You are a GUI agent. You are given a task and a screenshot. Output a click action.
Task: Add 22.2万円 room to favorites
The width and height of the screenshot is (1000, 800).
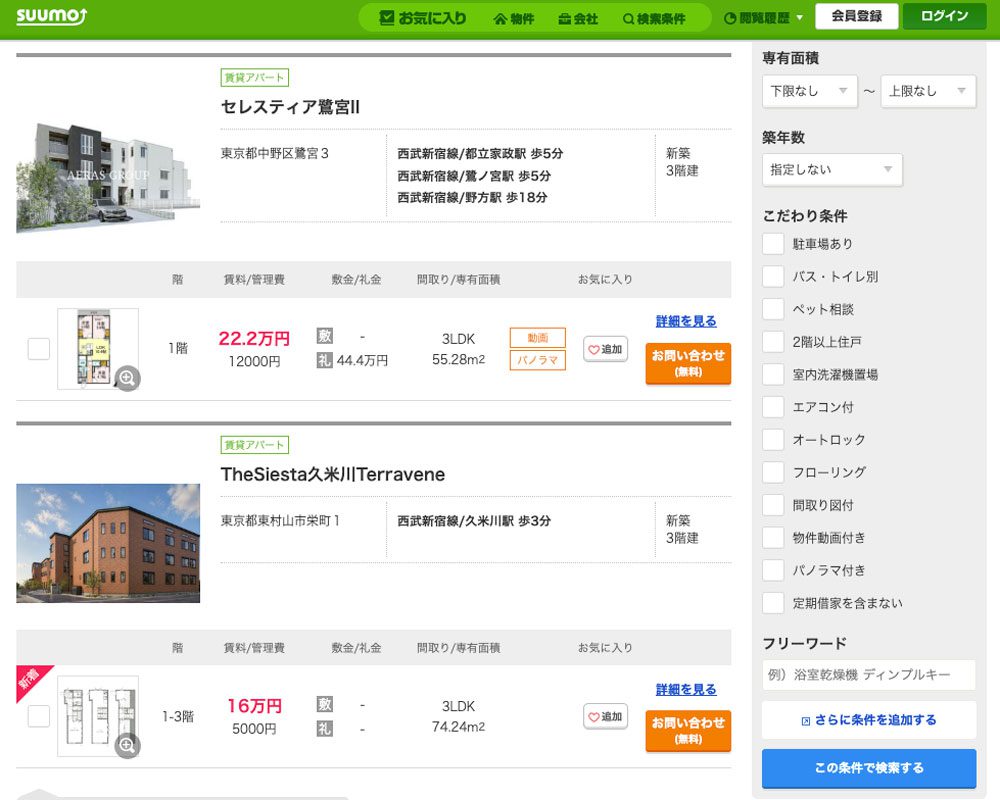click(605, 349)
